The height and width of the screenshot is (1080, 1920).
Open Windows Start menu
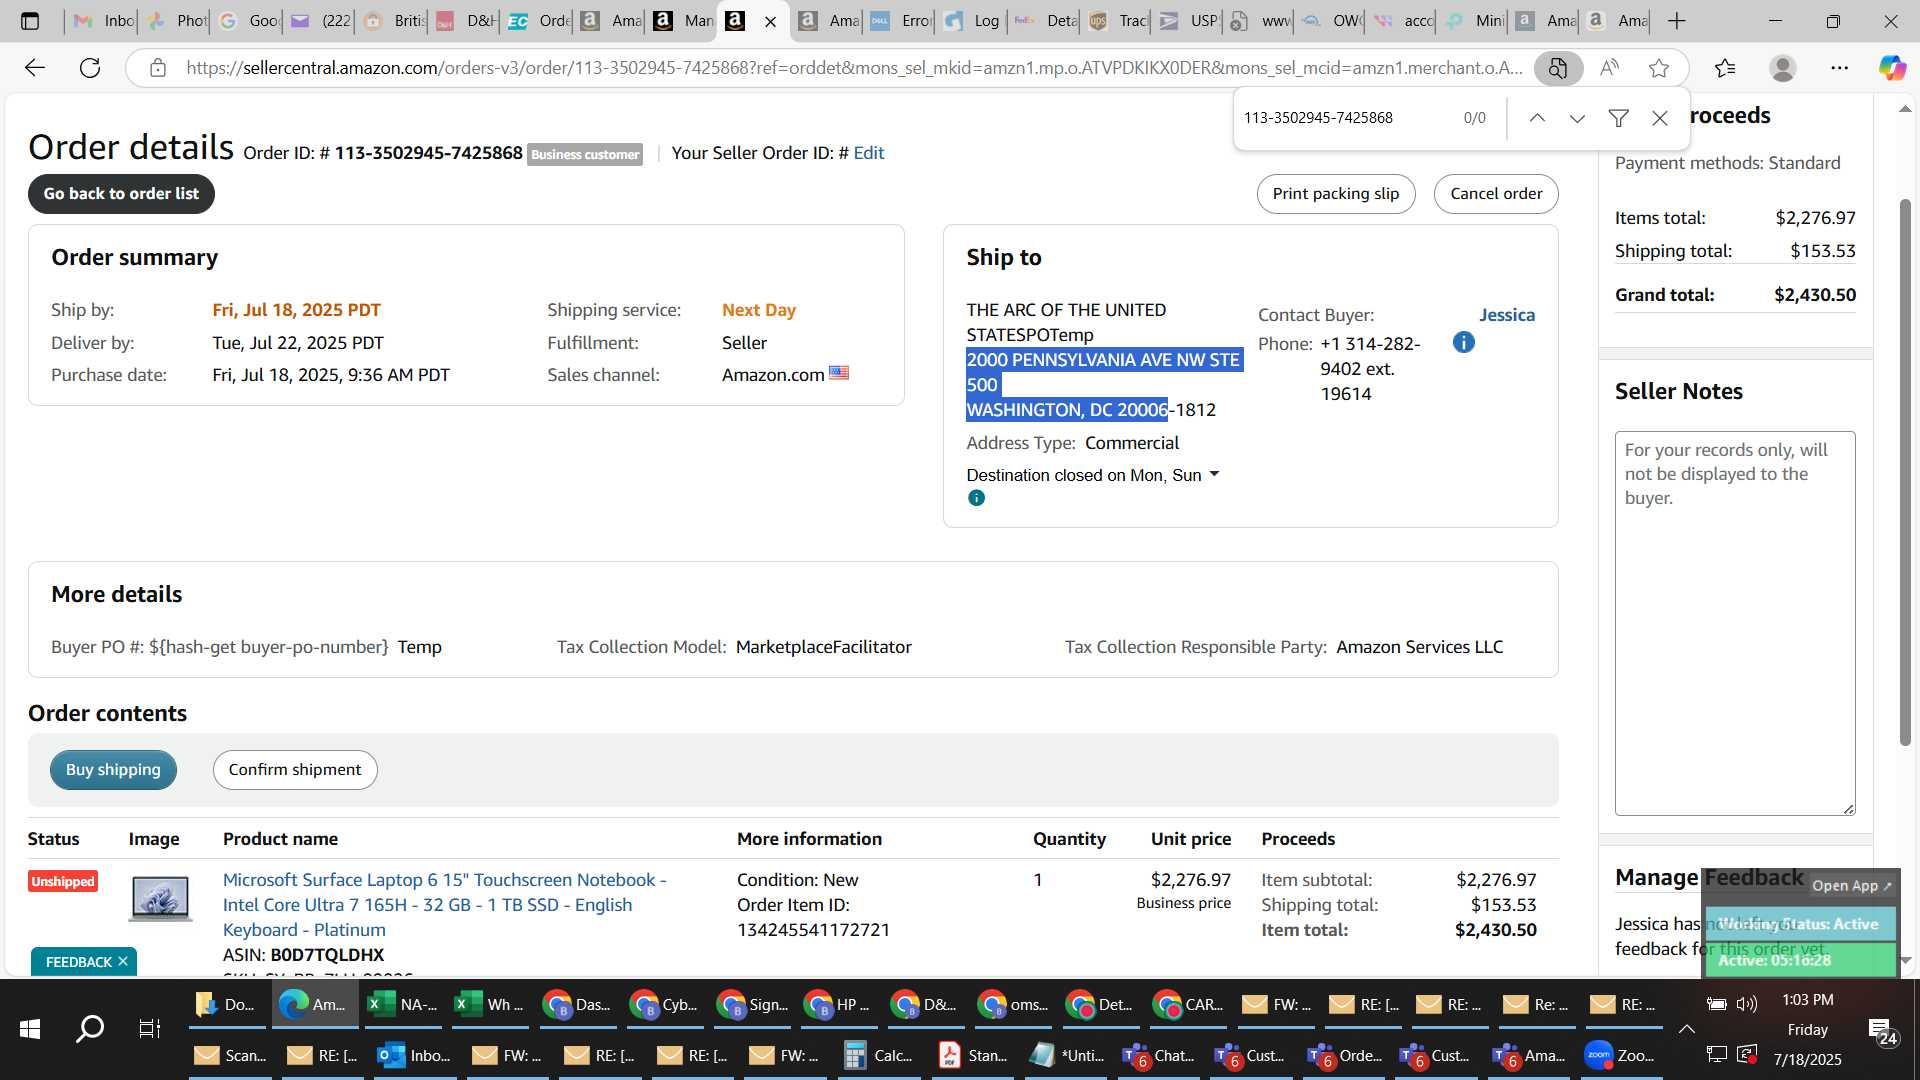coord(30,1028)
